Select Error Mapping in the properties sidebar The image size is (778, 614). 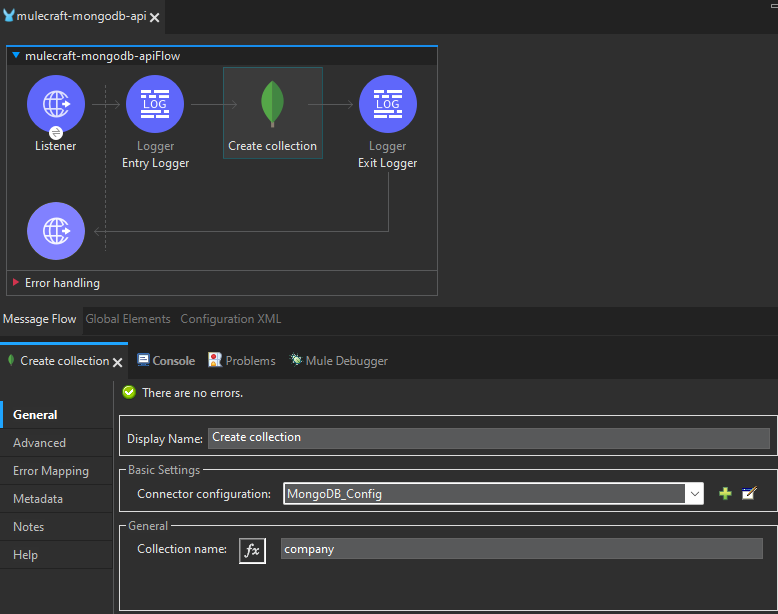coord(51,471)
